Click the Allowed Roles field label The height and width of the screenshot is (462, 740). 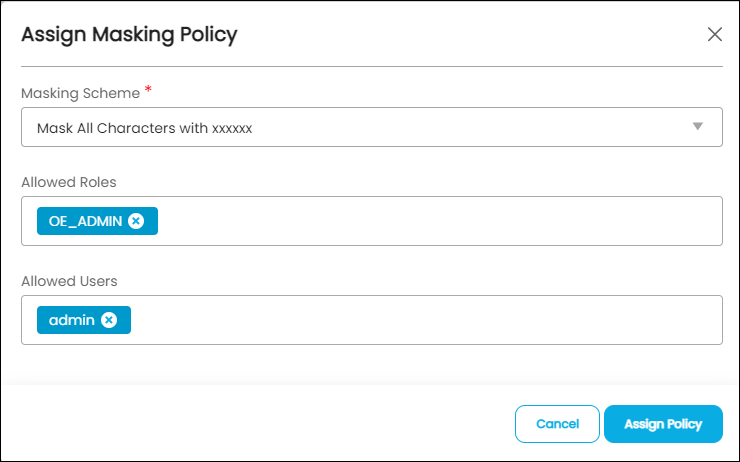click(68, 182)
